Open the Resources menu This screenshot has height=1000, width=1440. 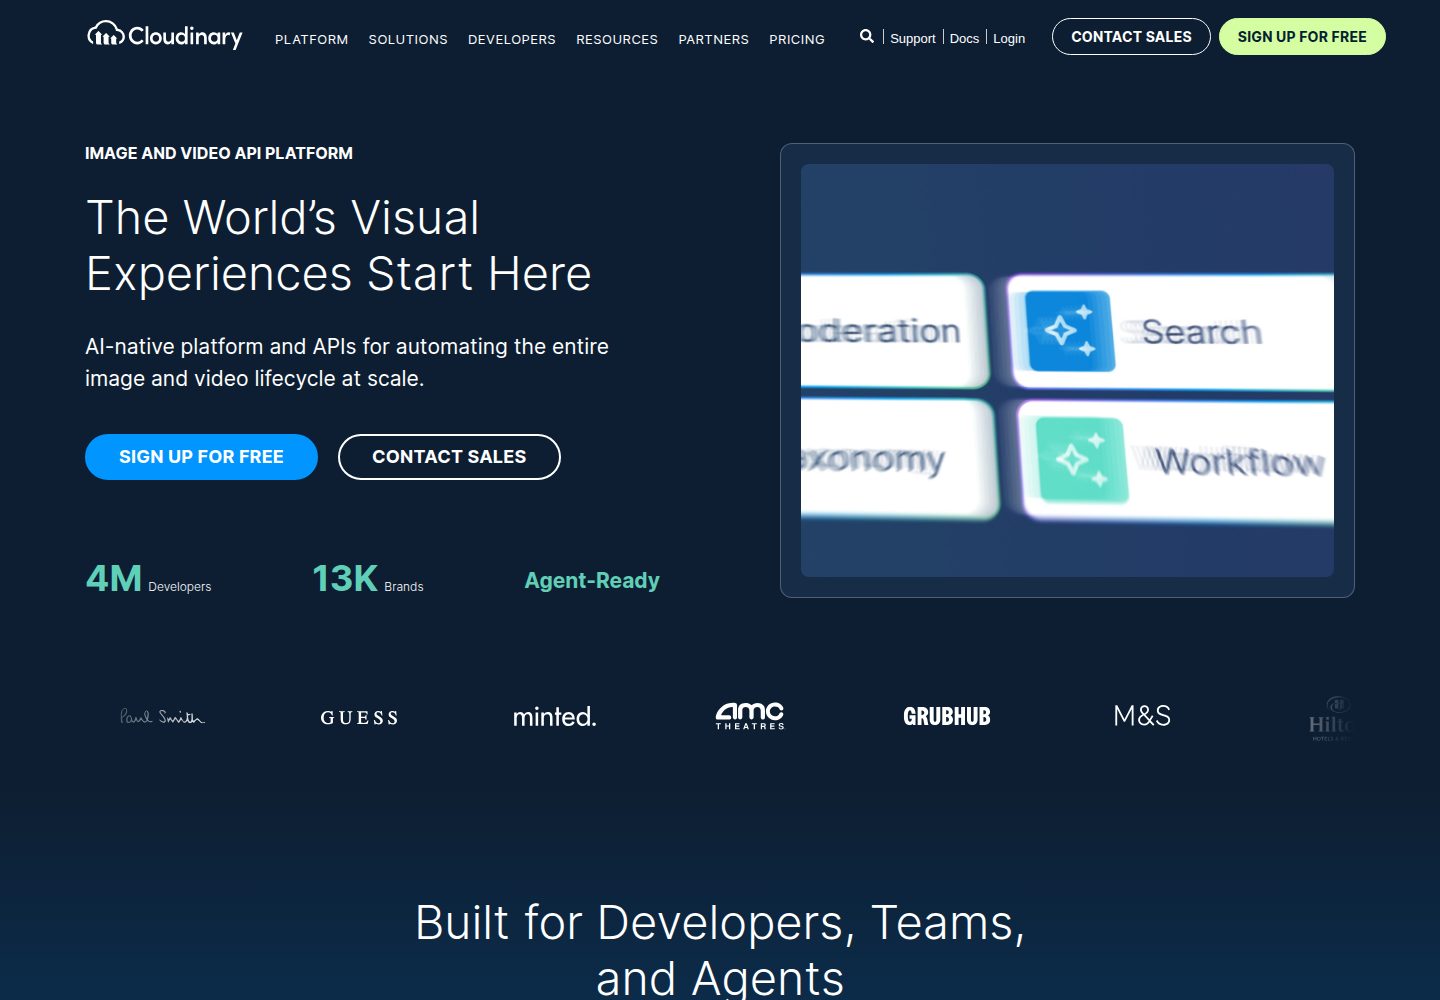click(x=617, y=39)
